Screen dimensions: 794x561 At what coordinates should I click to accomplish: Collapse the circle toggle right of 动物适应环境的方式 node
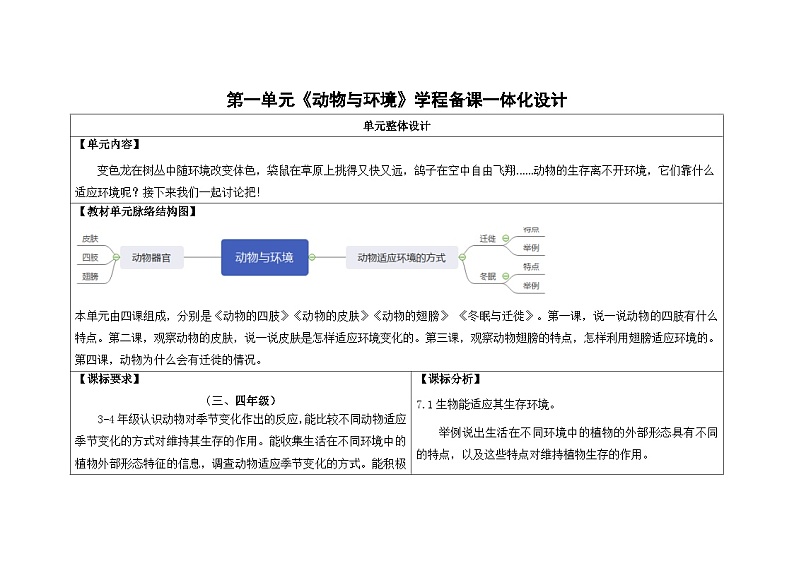click(x=462, y=257)
